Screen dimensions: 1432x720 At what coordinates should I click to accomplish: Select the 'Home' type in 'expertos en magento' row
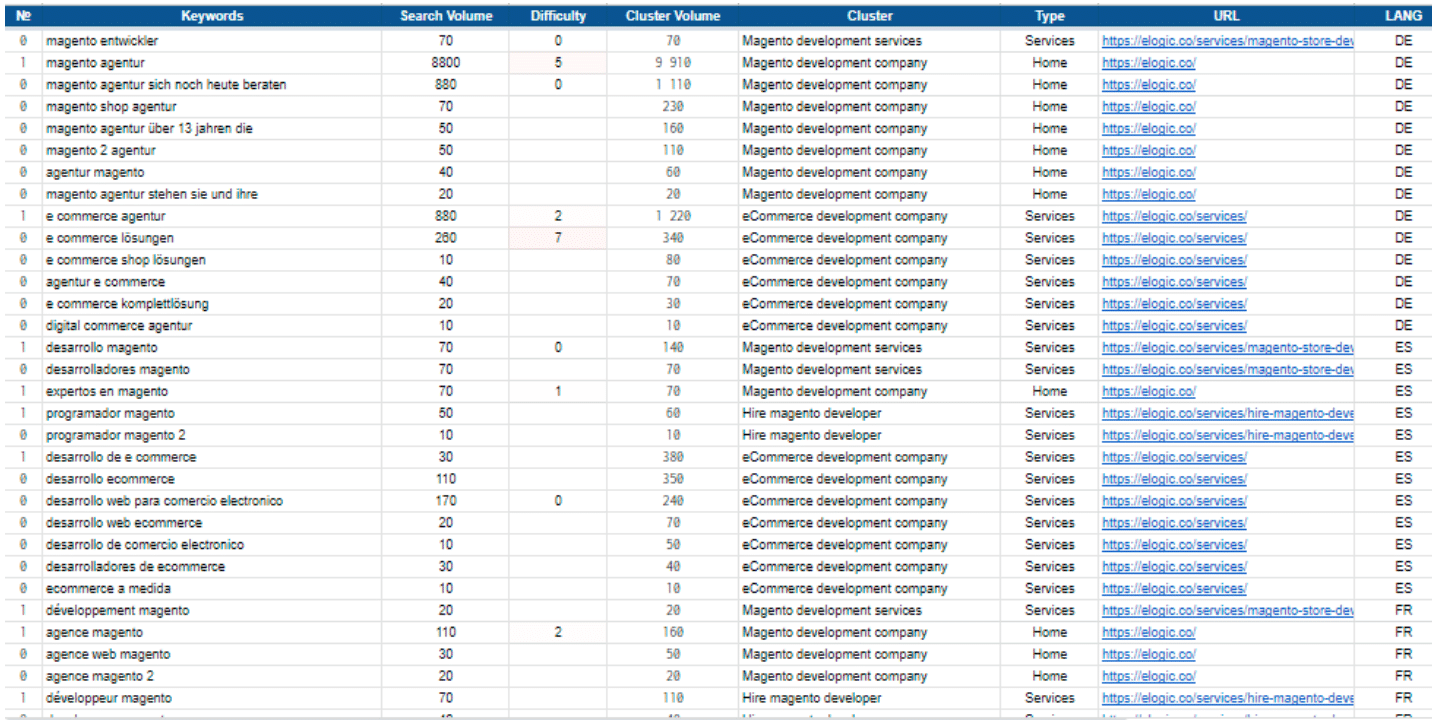click(x=1050, y=391)
